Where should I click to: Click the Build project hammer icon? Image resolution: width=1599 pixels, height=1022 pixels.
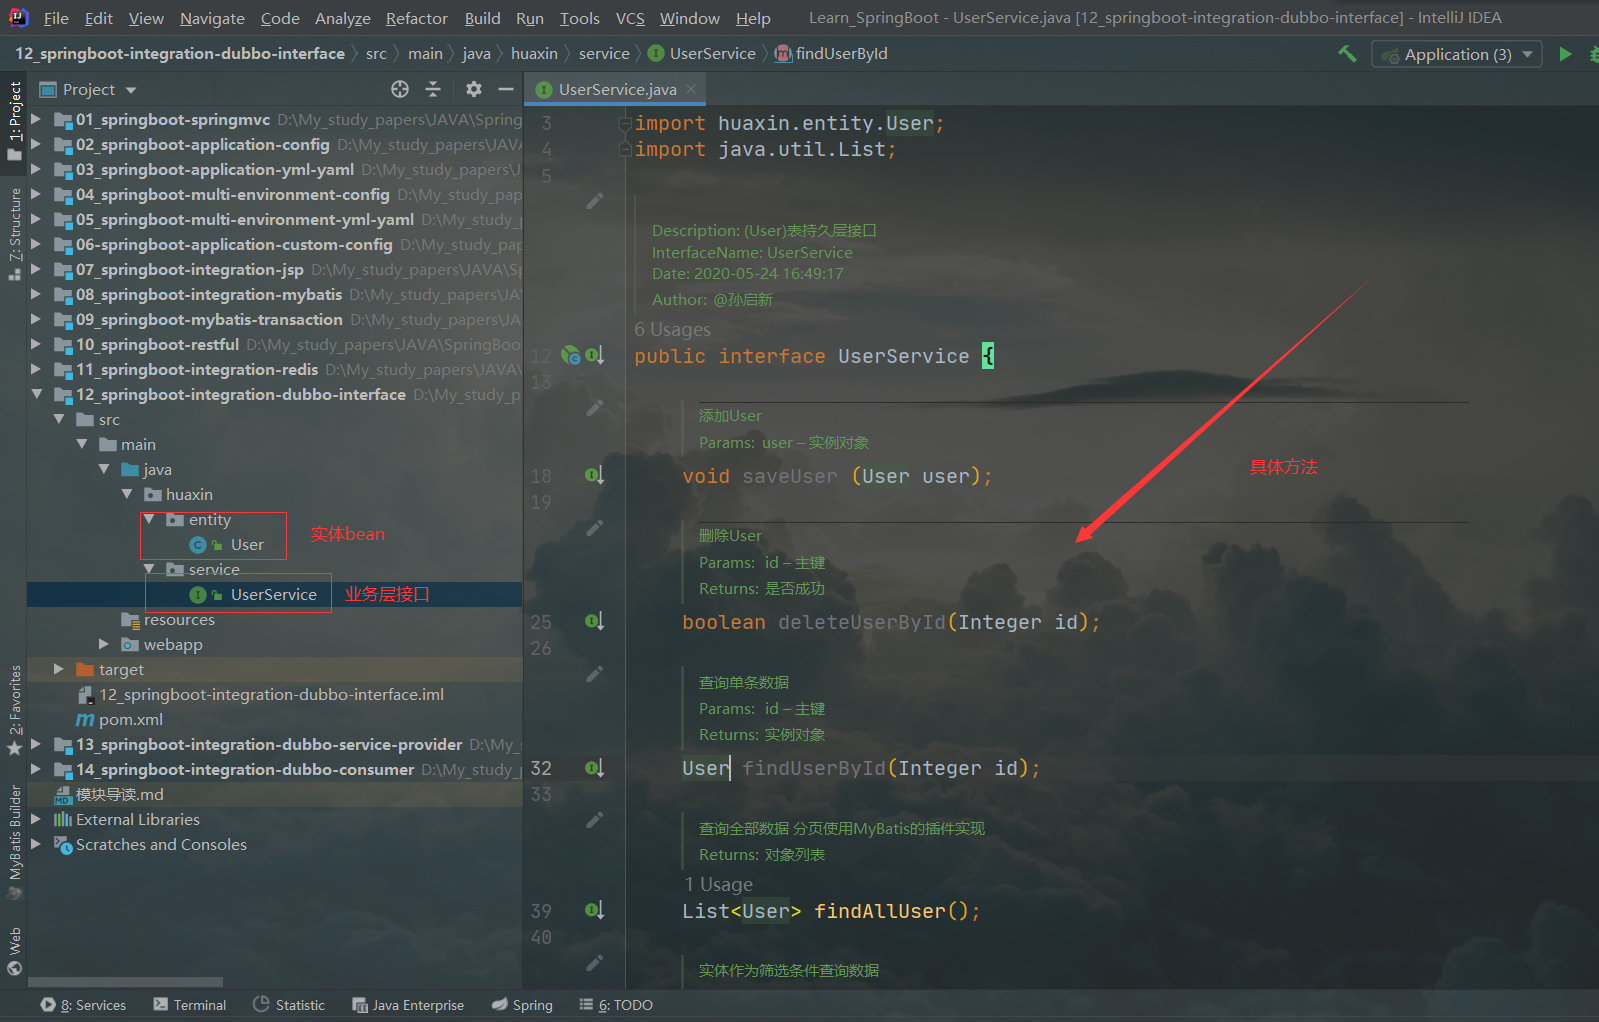pyautogui.click(x=1347, y=54)
